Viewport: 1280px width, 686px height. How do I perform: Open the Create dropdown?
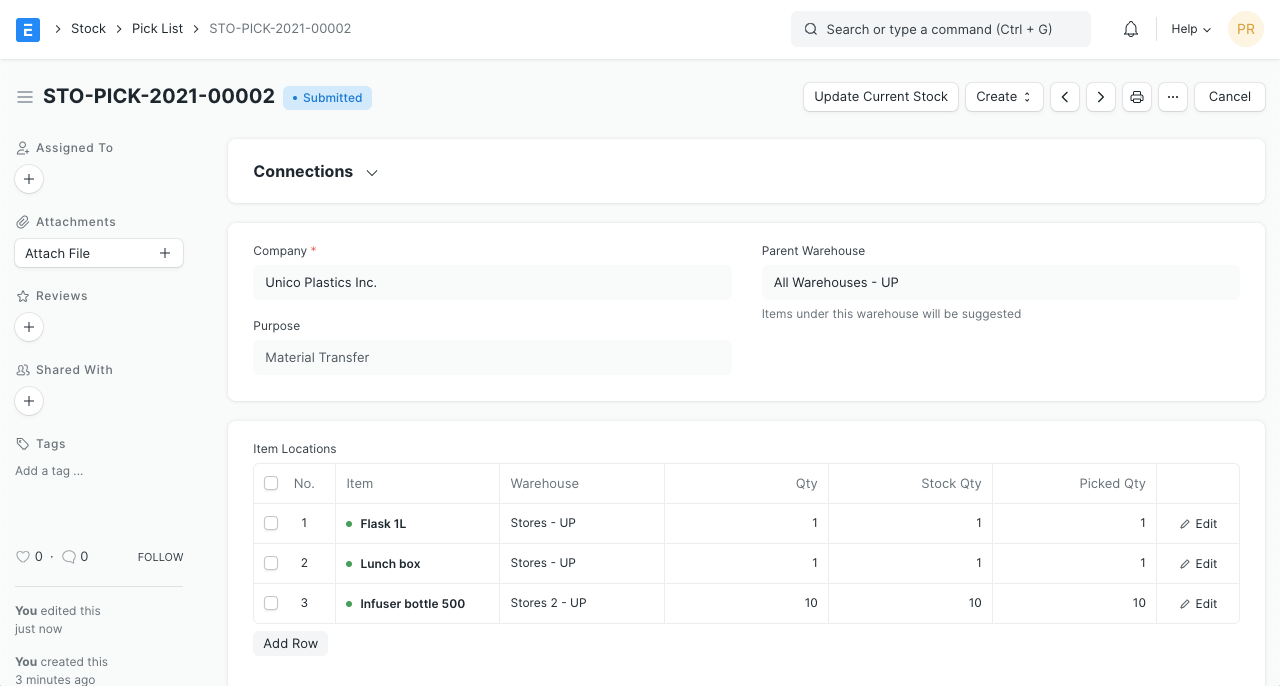click(1004, 97)
